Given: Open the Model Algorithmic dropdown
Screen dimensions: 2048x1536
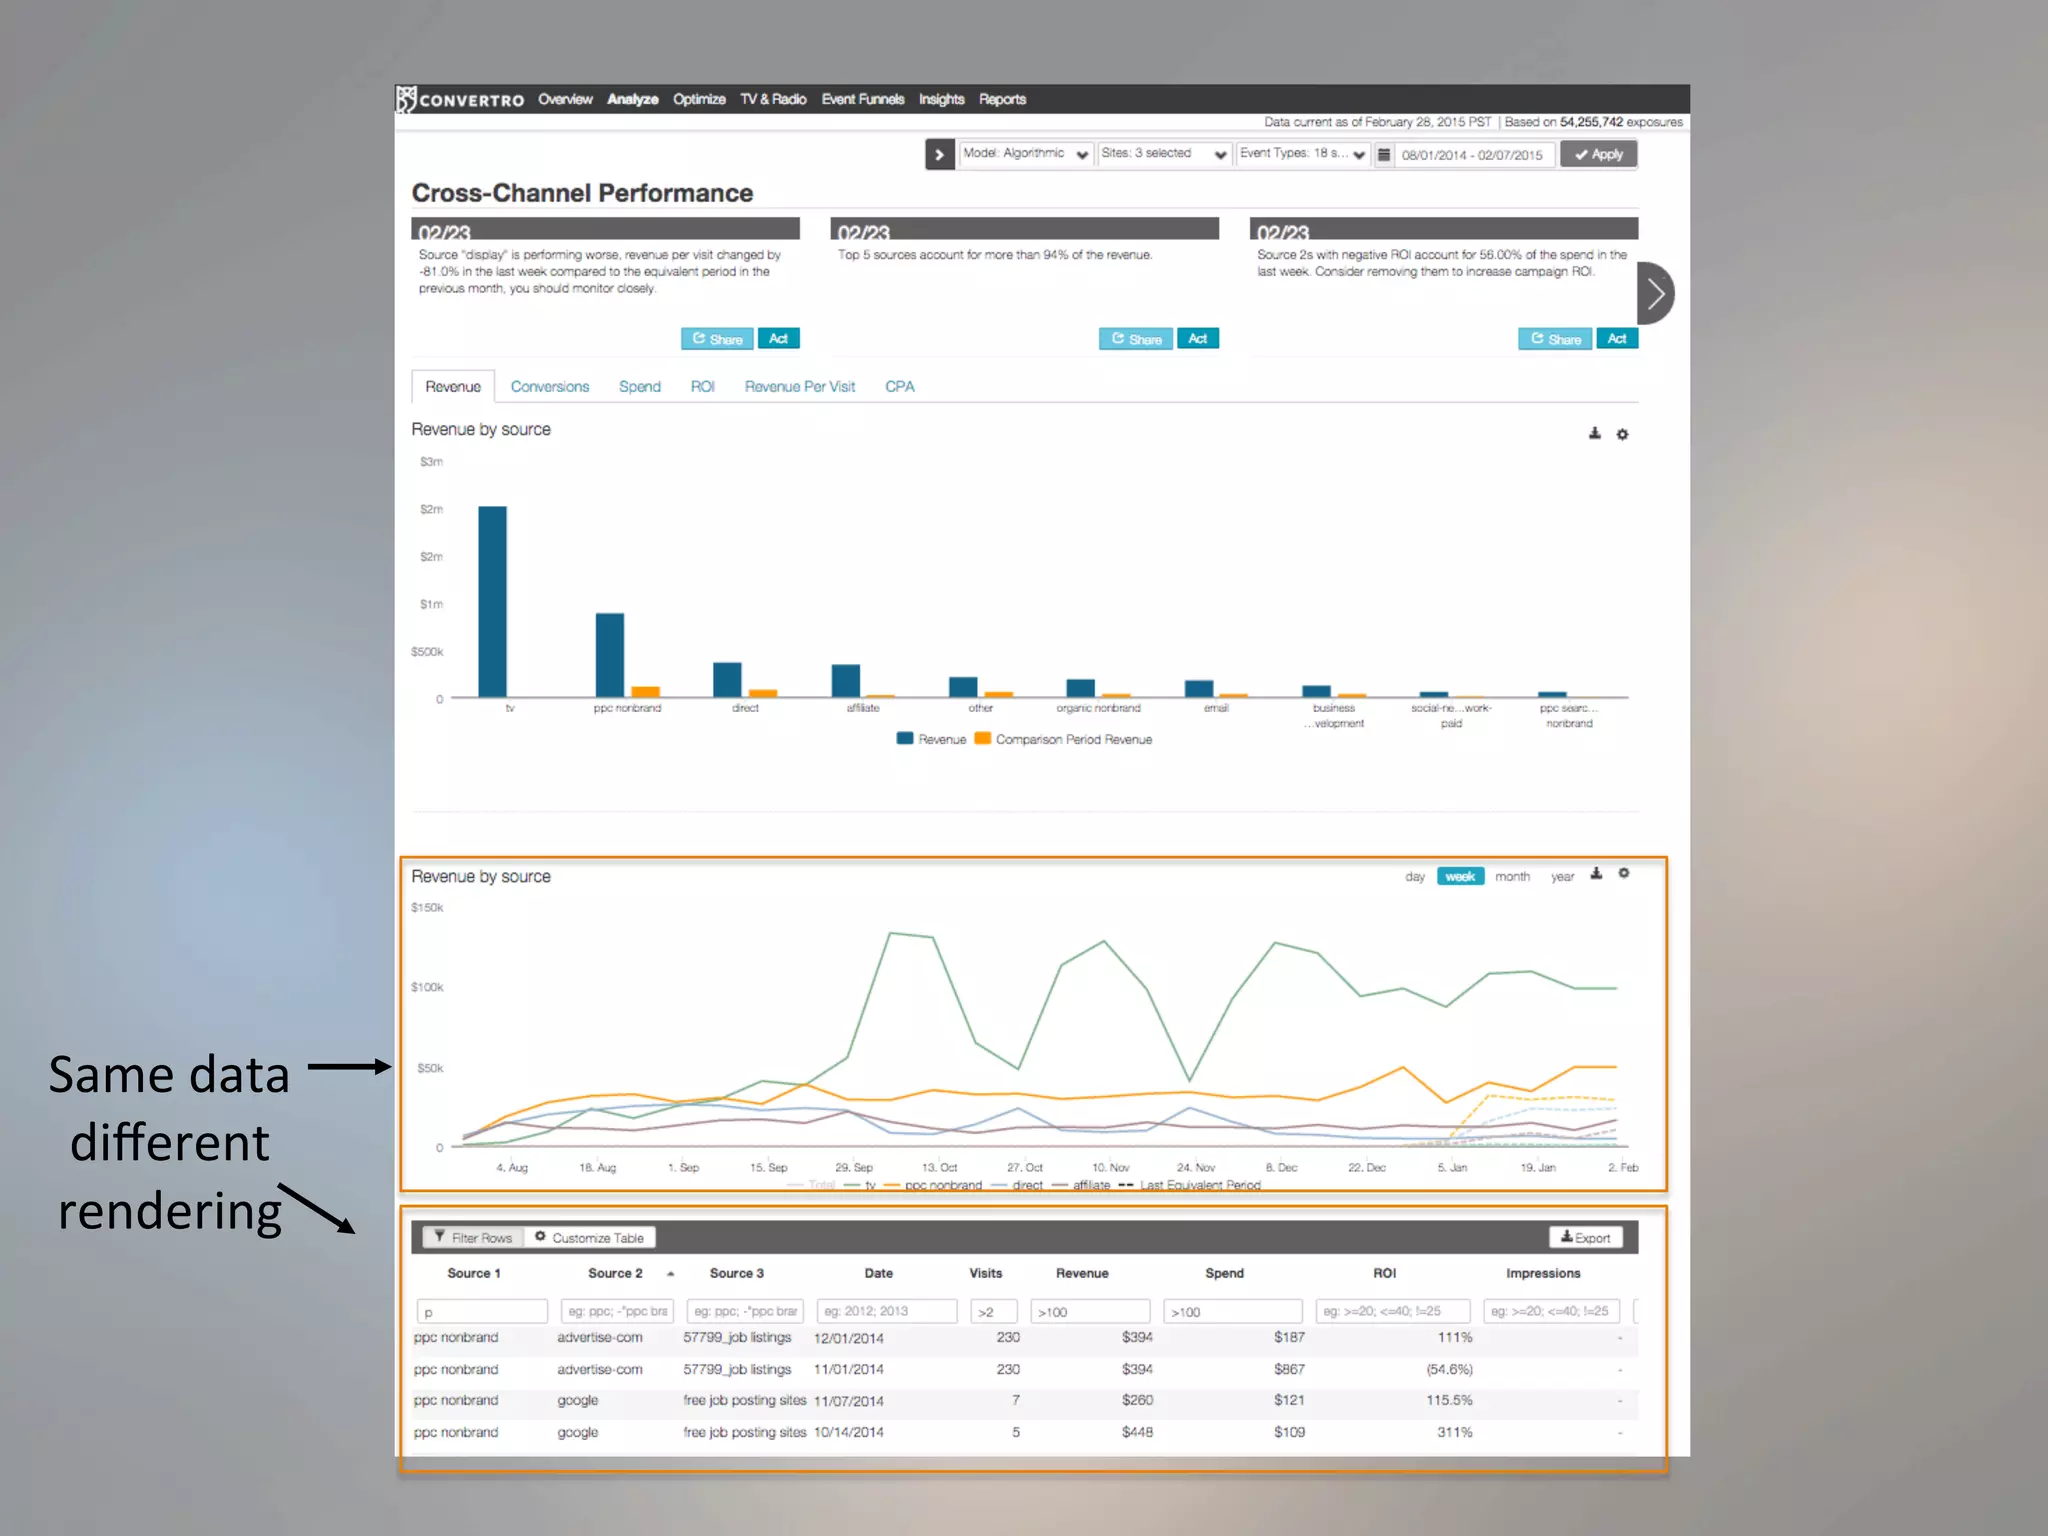Looking at the screenshot, I should coord(1025,154).
